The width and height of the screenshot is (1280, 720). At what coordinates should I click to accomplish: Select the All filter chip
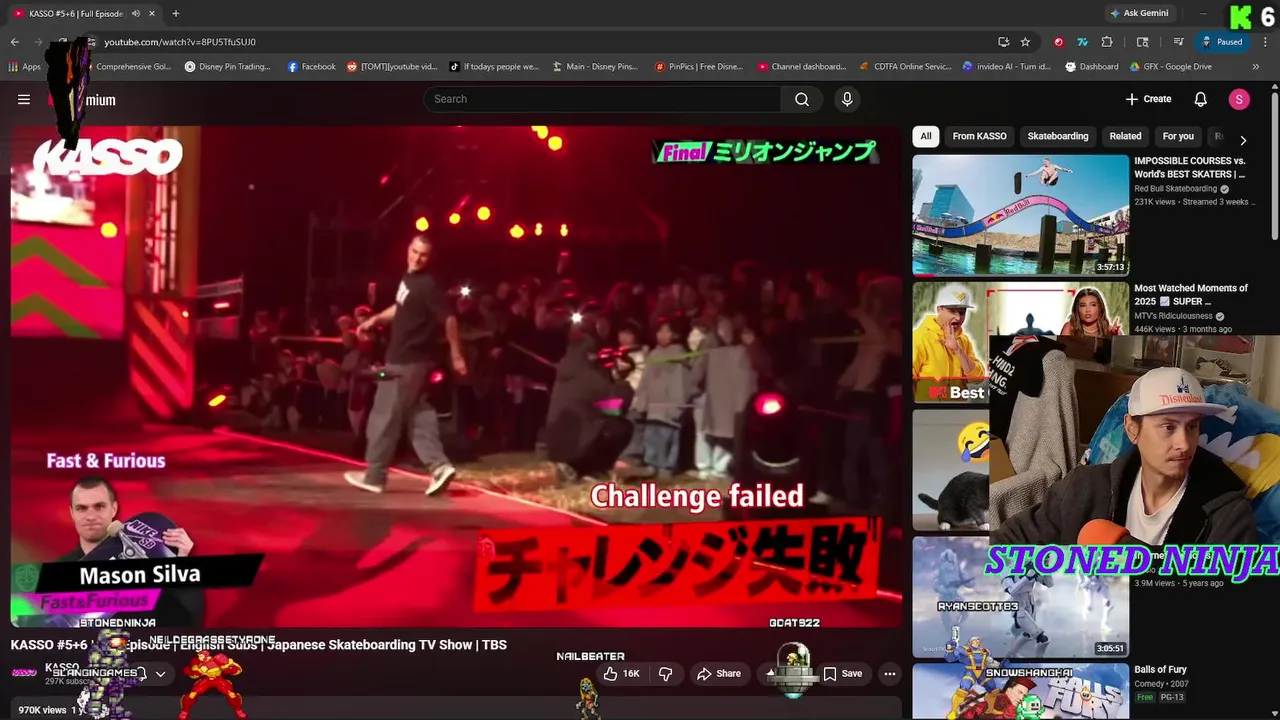click(926, 136)
